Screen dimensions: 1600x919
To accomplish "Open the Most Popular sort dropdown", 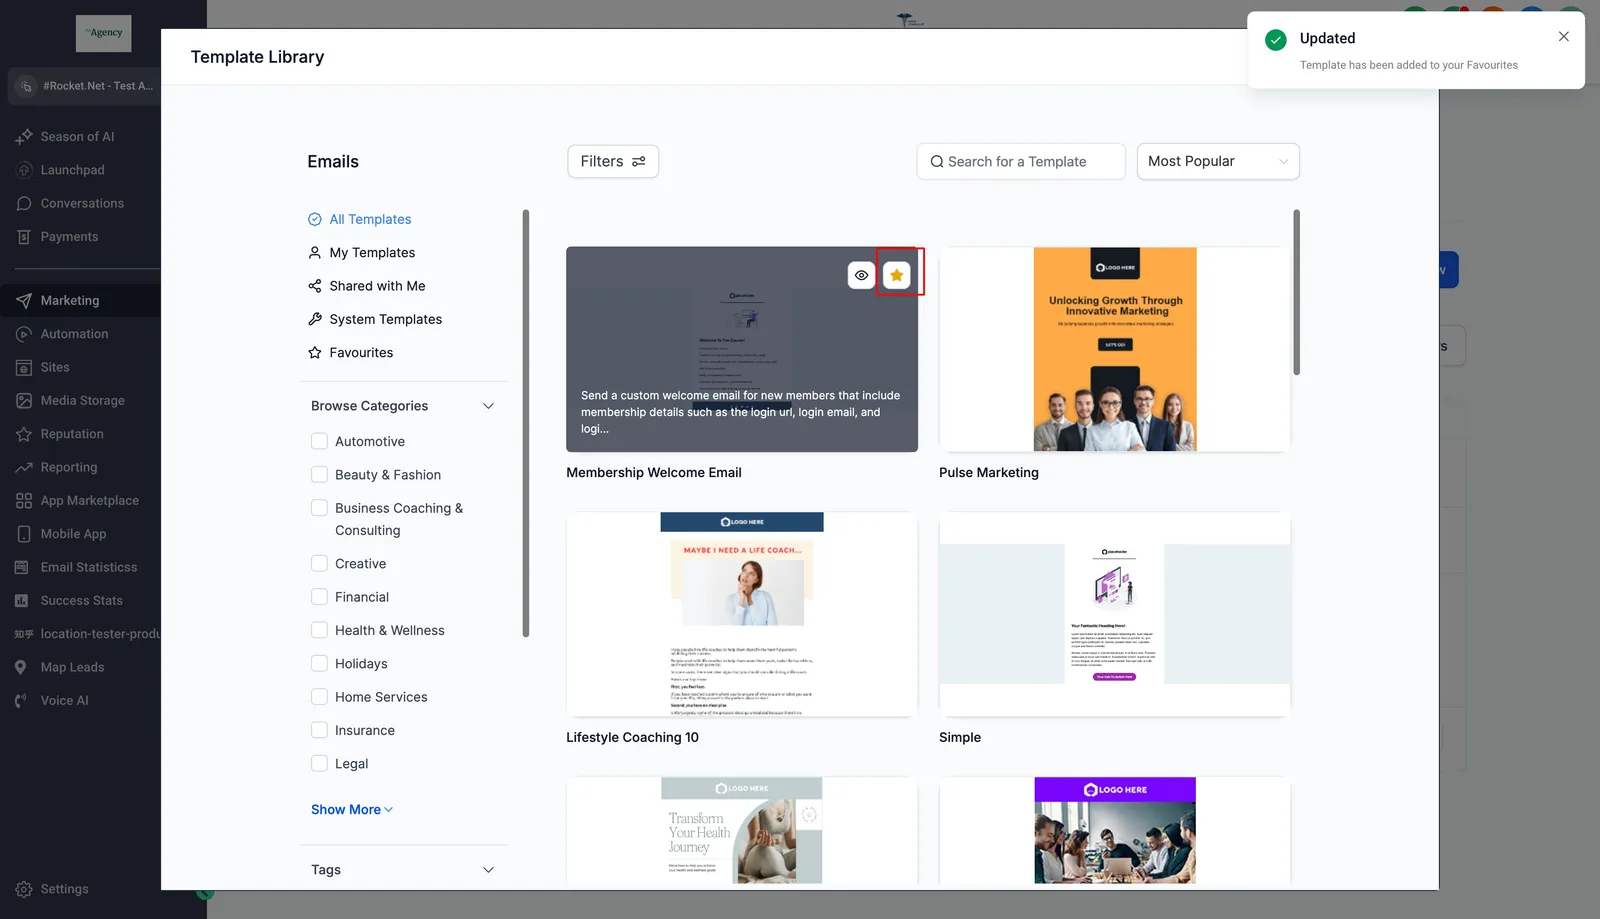I will pyautogui.click(x=1218, y=162).
